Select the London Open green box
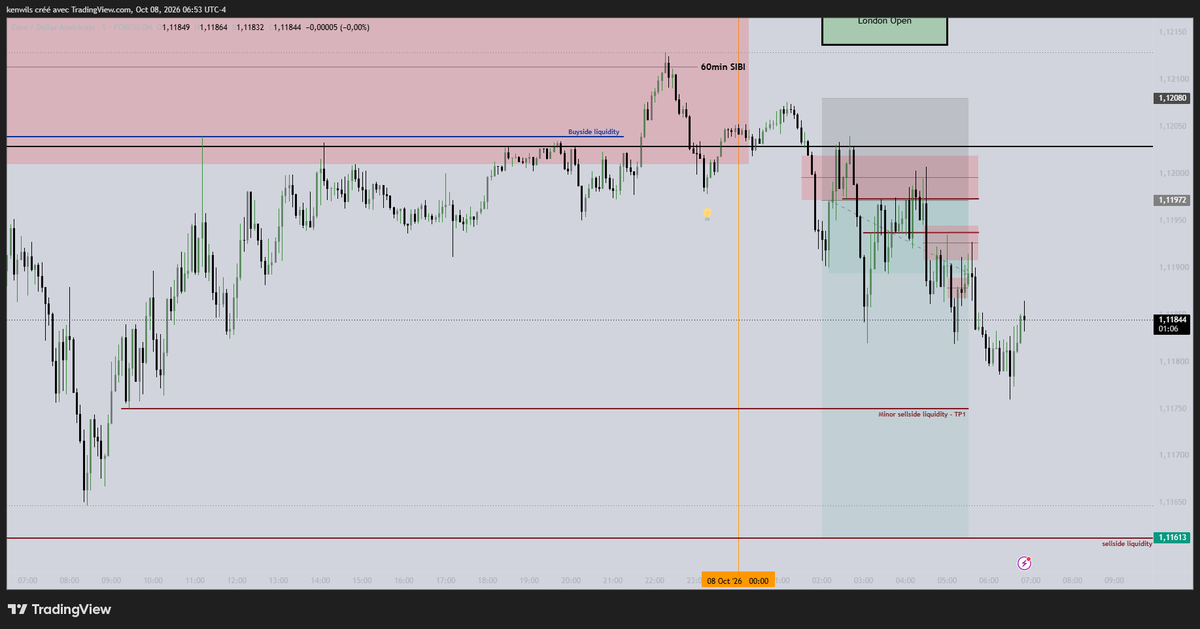This screenshot has width=1200, height=629. (x=884, y=29)
